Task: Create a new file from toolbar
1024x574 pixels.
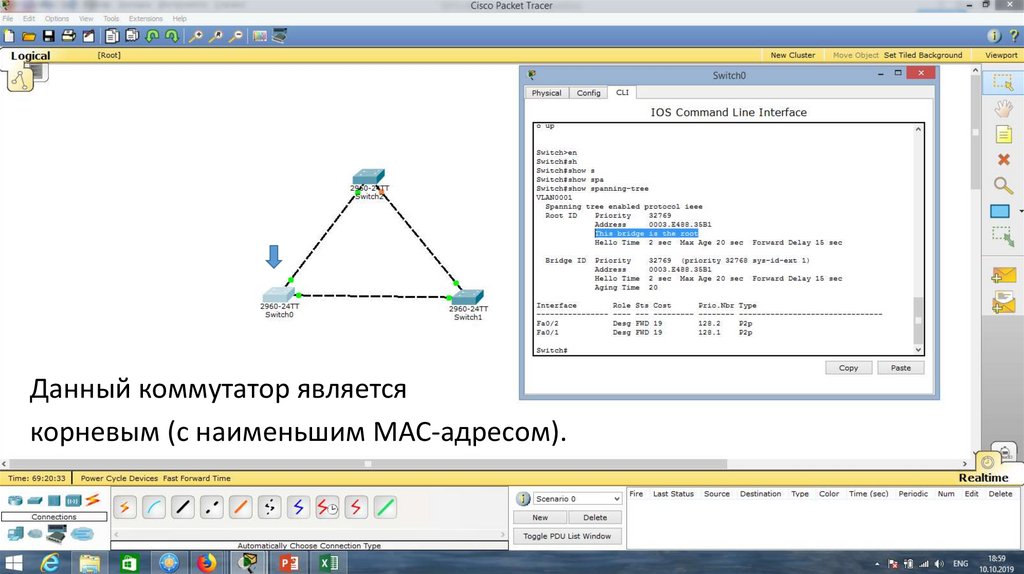Action: 9,36
